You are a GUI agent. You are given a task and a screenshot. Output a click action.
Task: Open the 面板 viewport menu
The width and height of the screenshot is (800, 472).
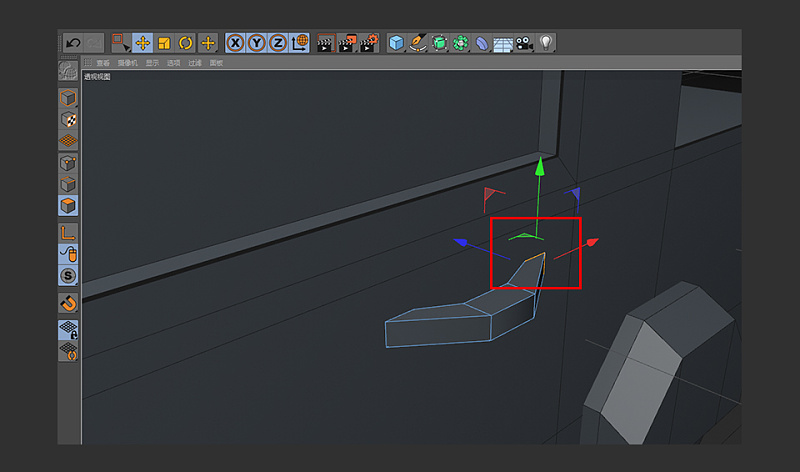[216, 63]
